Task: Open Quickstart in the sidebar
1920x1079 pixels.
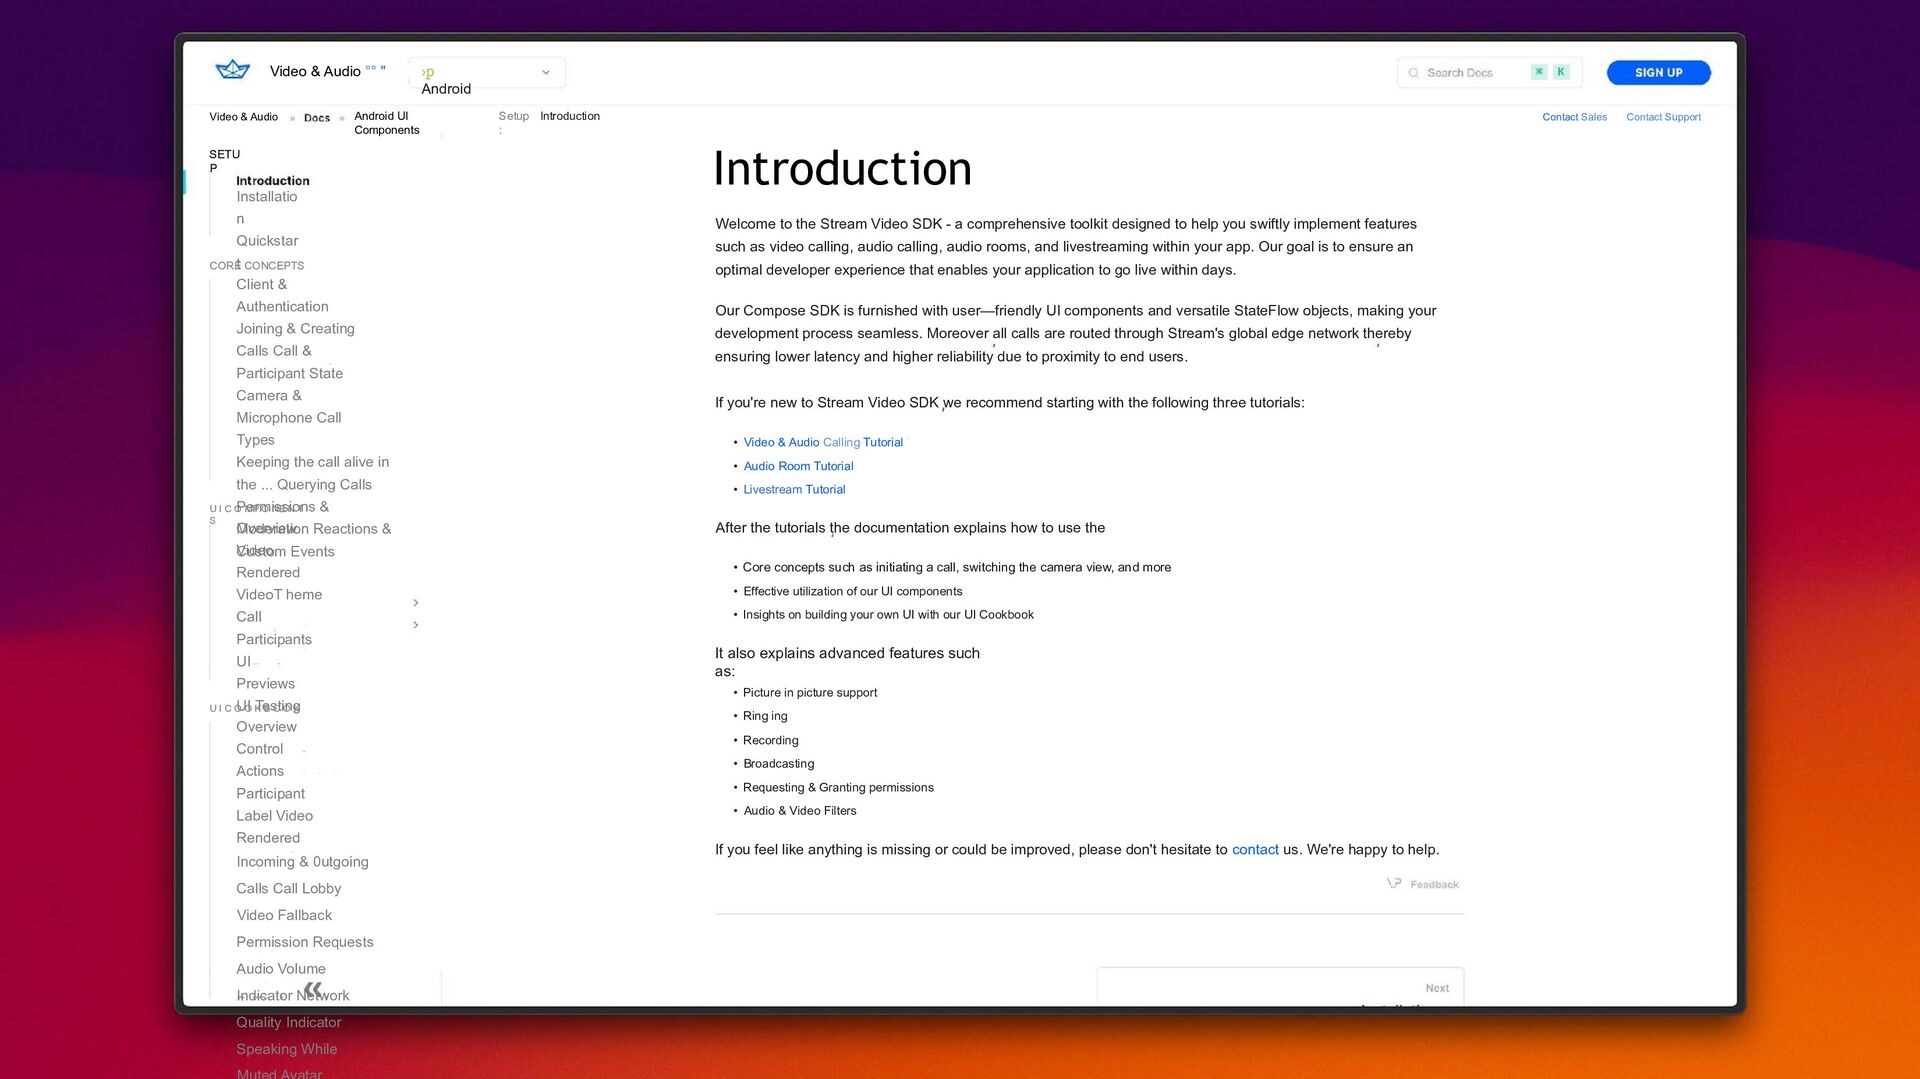Action: tap(267, 241)
